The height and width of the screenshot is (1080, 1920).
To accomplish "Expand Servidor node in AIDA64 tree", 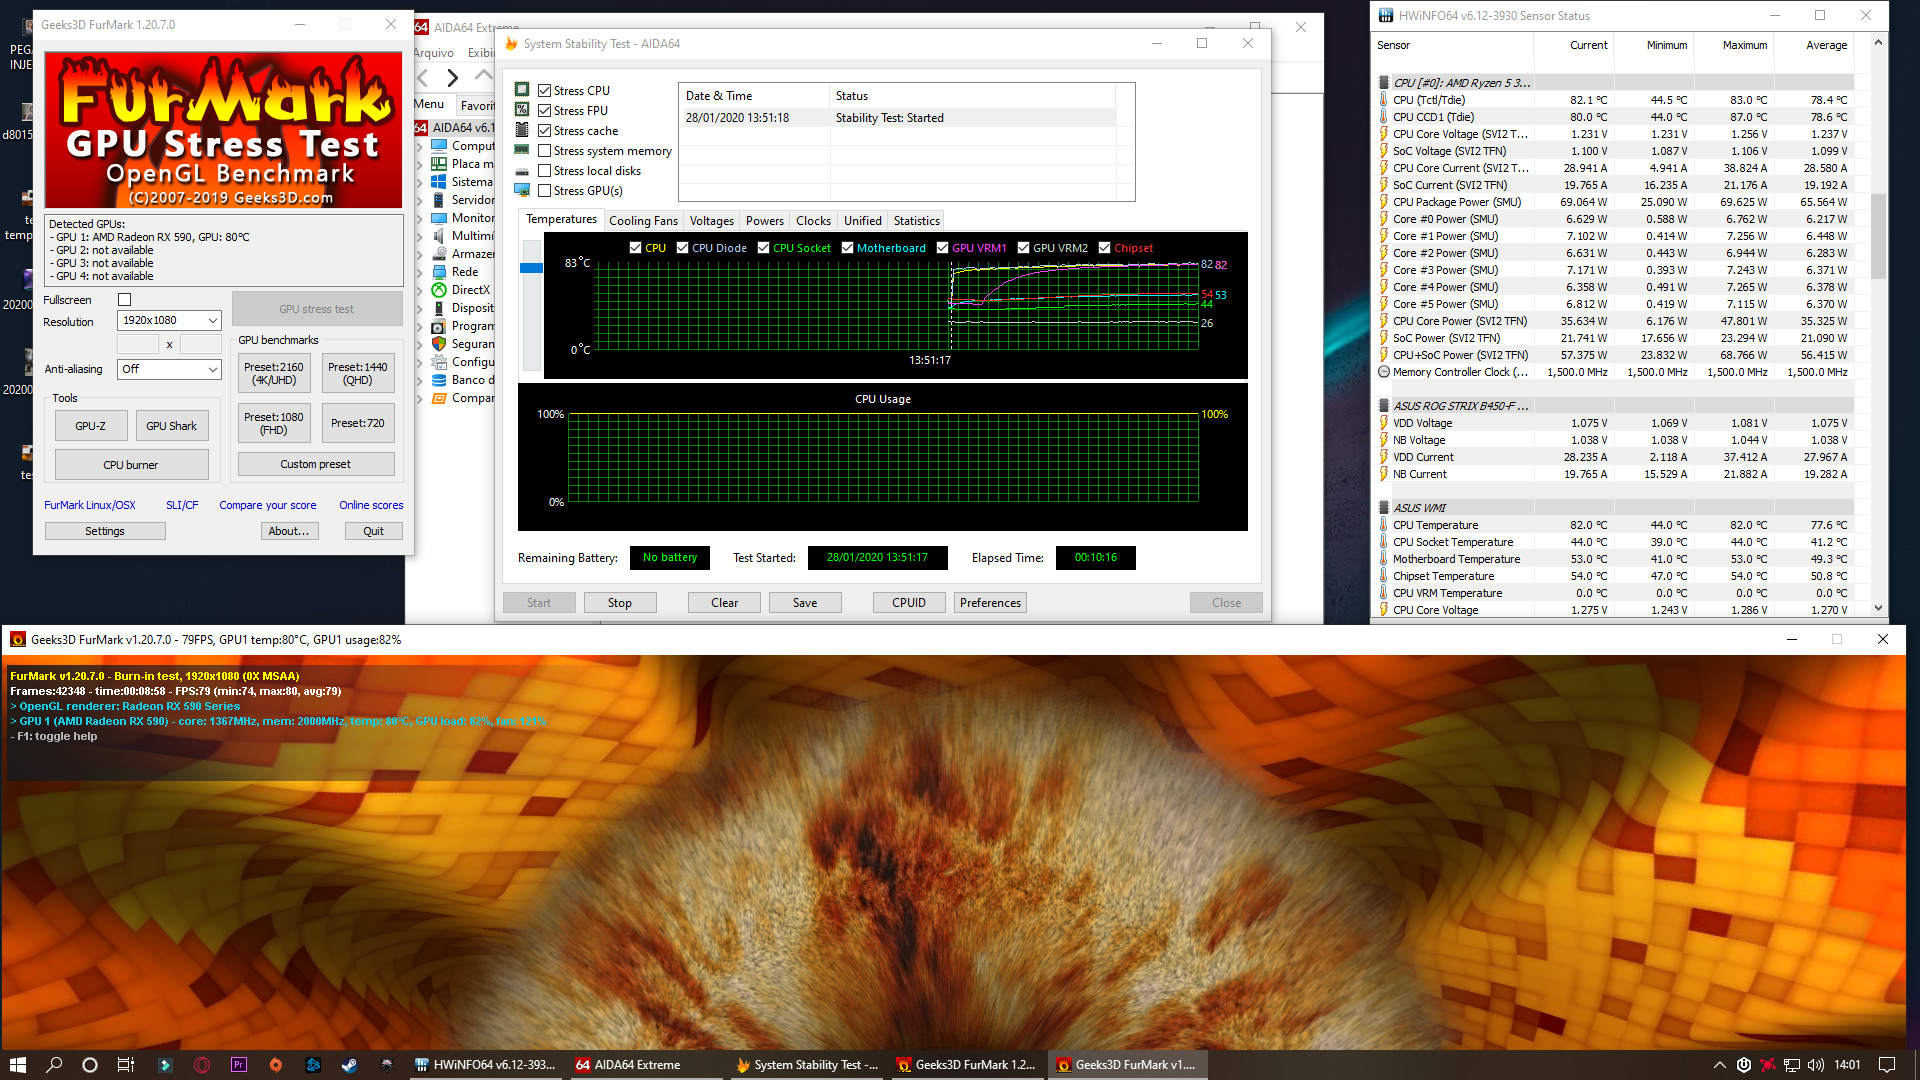I will pos(419,200).
